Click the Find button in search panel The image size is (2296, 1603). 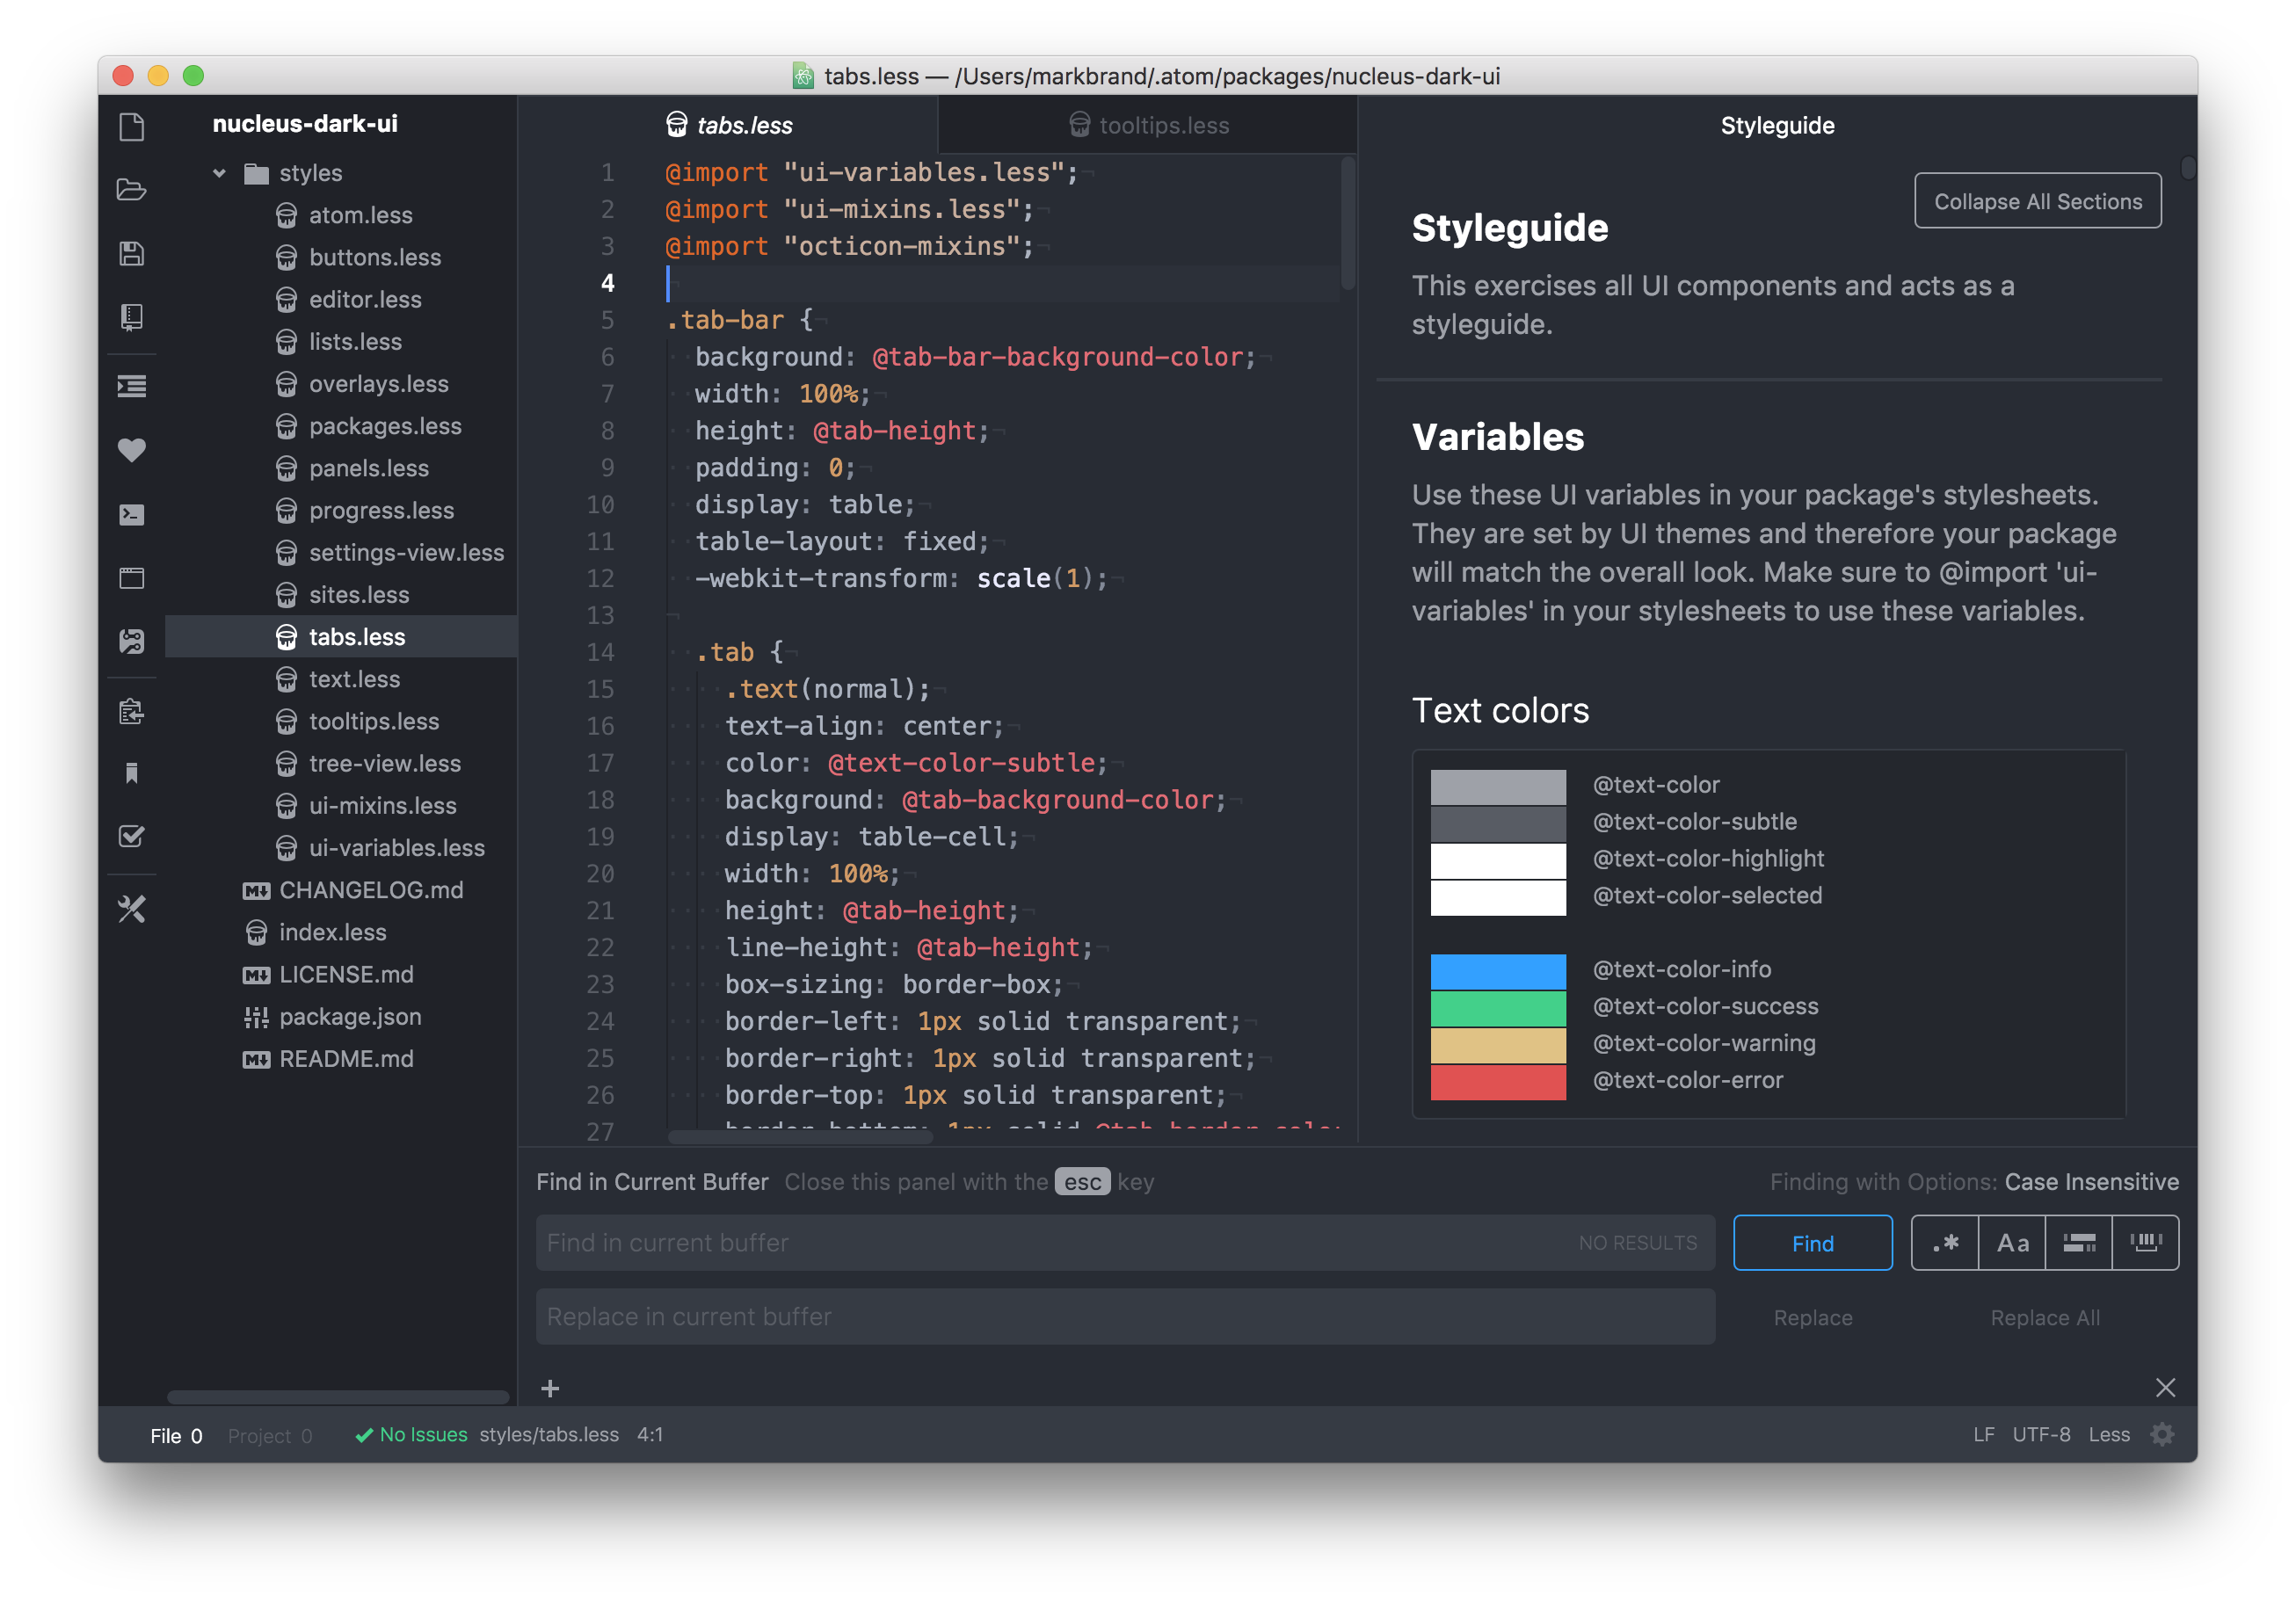(1813, 1242)
